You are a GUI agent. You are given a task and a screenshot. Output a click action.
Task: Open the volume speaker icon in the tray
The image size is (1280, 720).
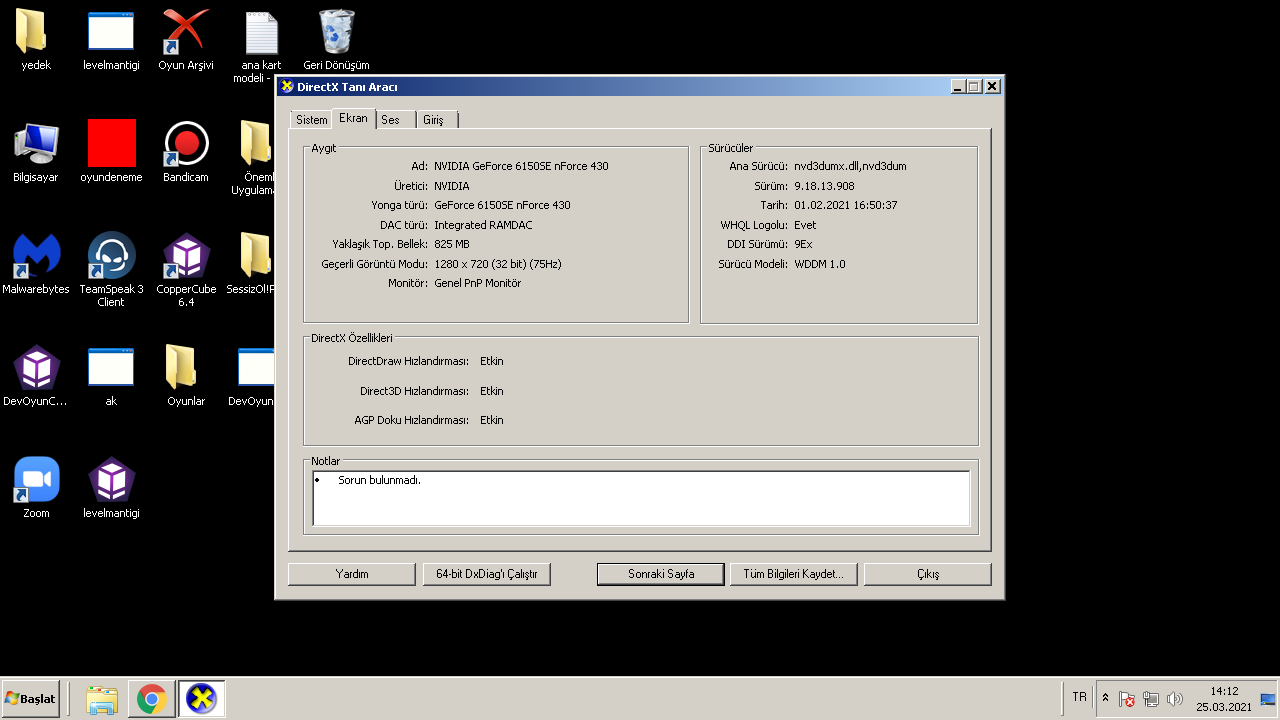coord(1175,699)
